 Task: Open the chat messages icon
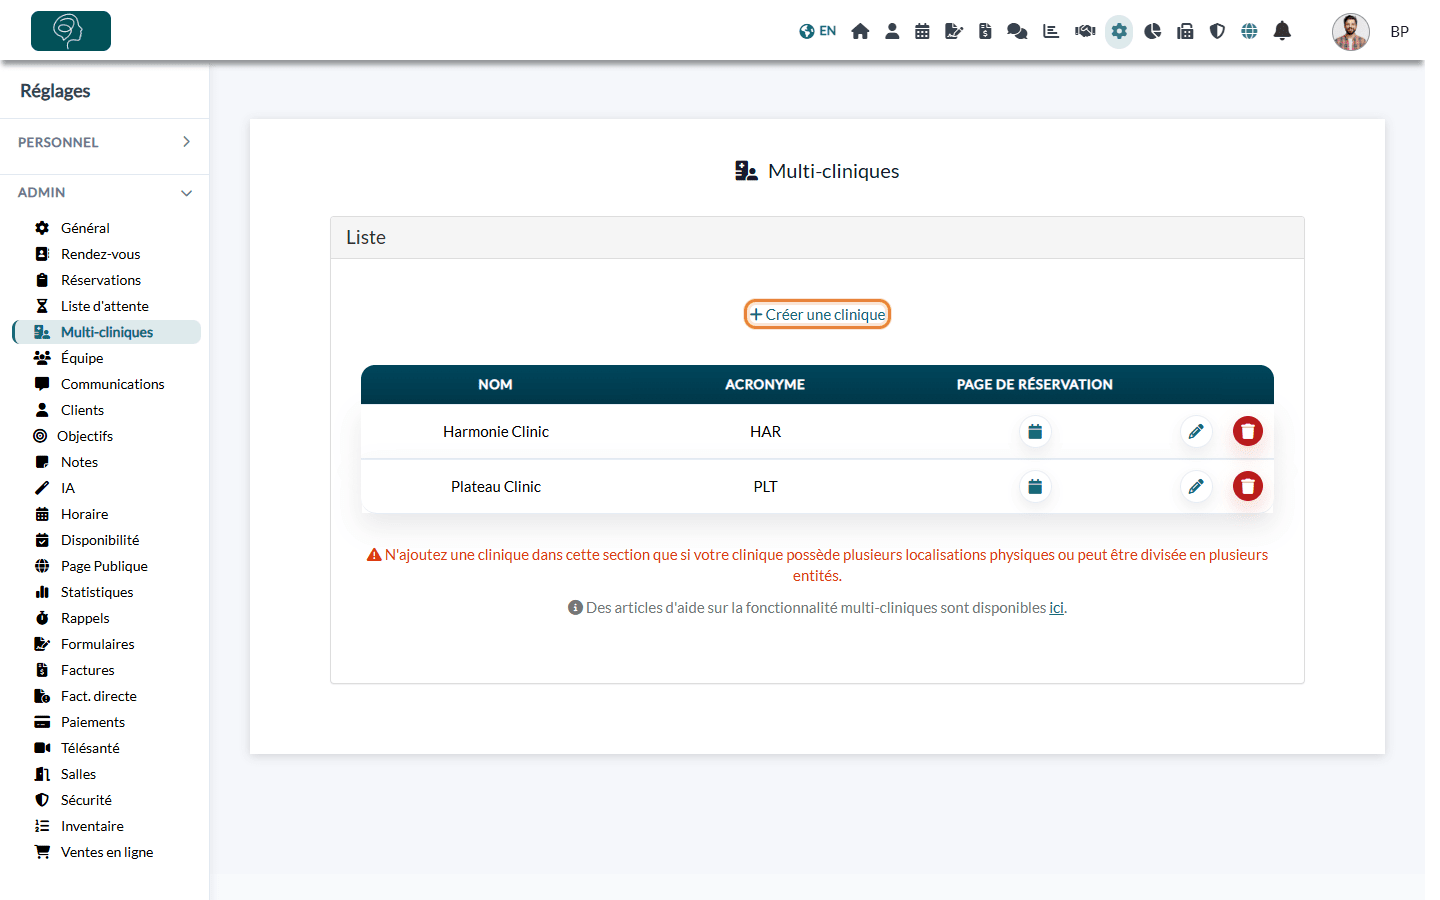click(x=1017, y=31)
